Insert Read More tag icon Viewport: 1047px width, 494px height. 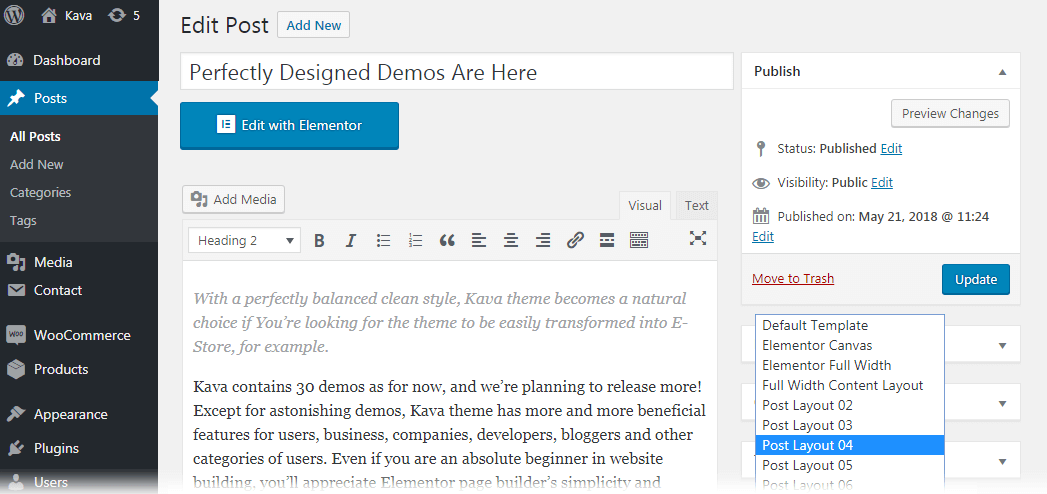[606, 240]
